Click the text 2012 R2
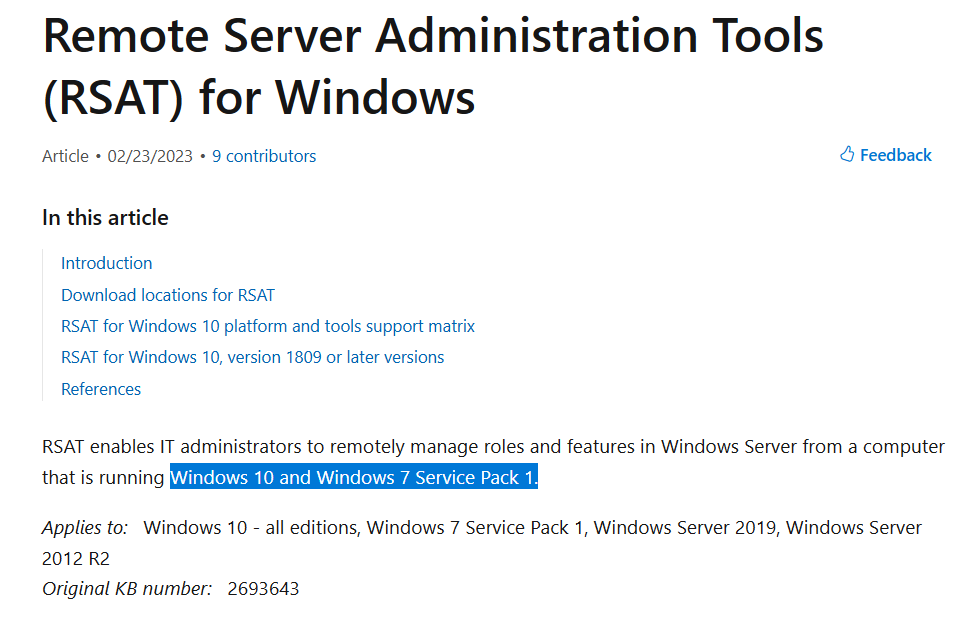This screenshot has height=633, width=976. pos(76,559)
